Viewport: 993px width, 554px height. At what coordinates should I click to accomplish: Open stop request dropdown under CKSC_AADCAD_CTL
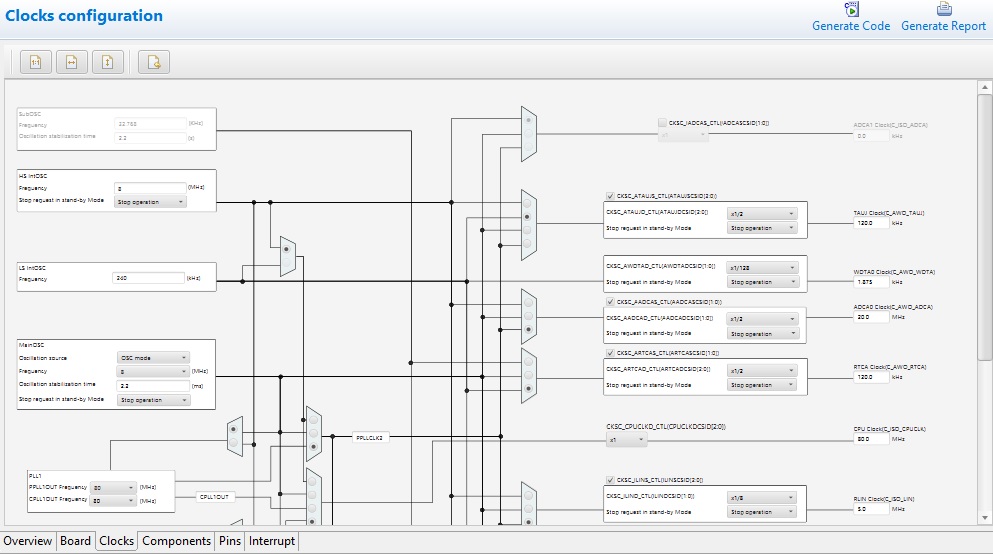tap(762, 334)
